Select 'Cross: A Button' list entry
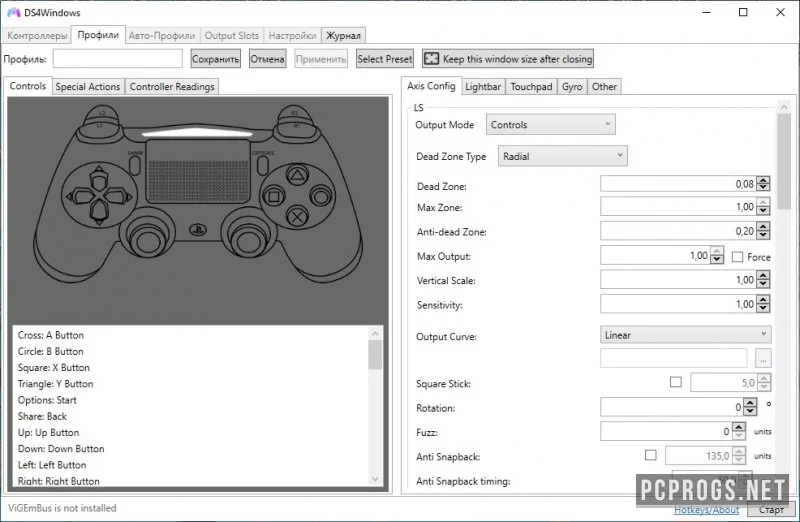The height and width of the screenshot is (522, 800). (51, 335)
